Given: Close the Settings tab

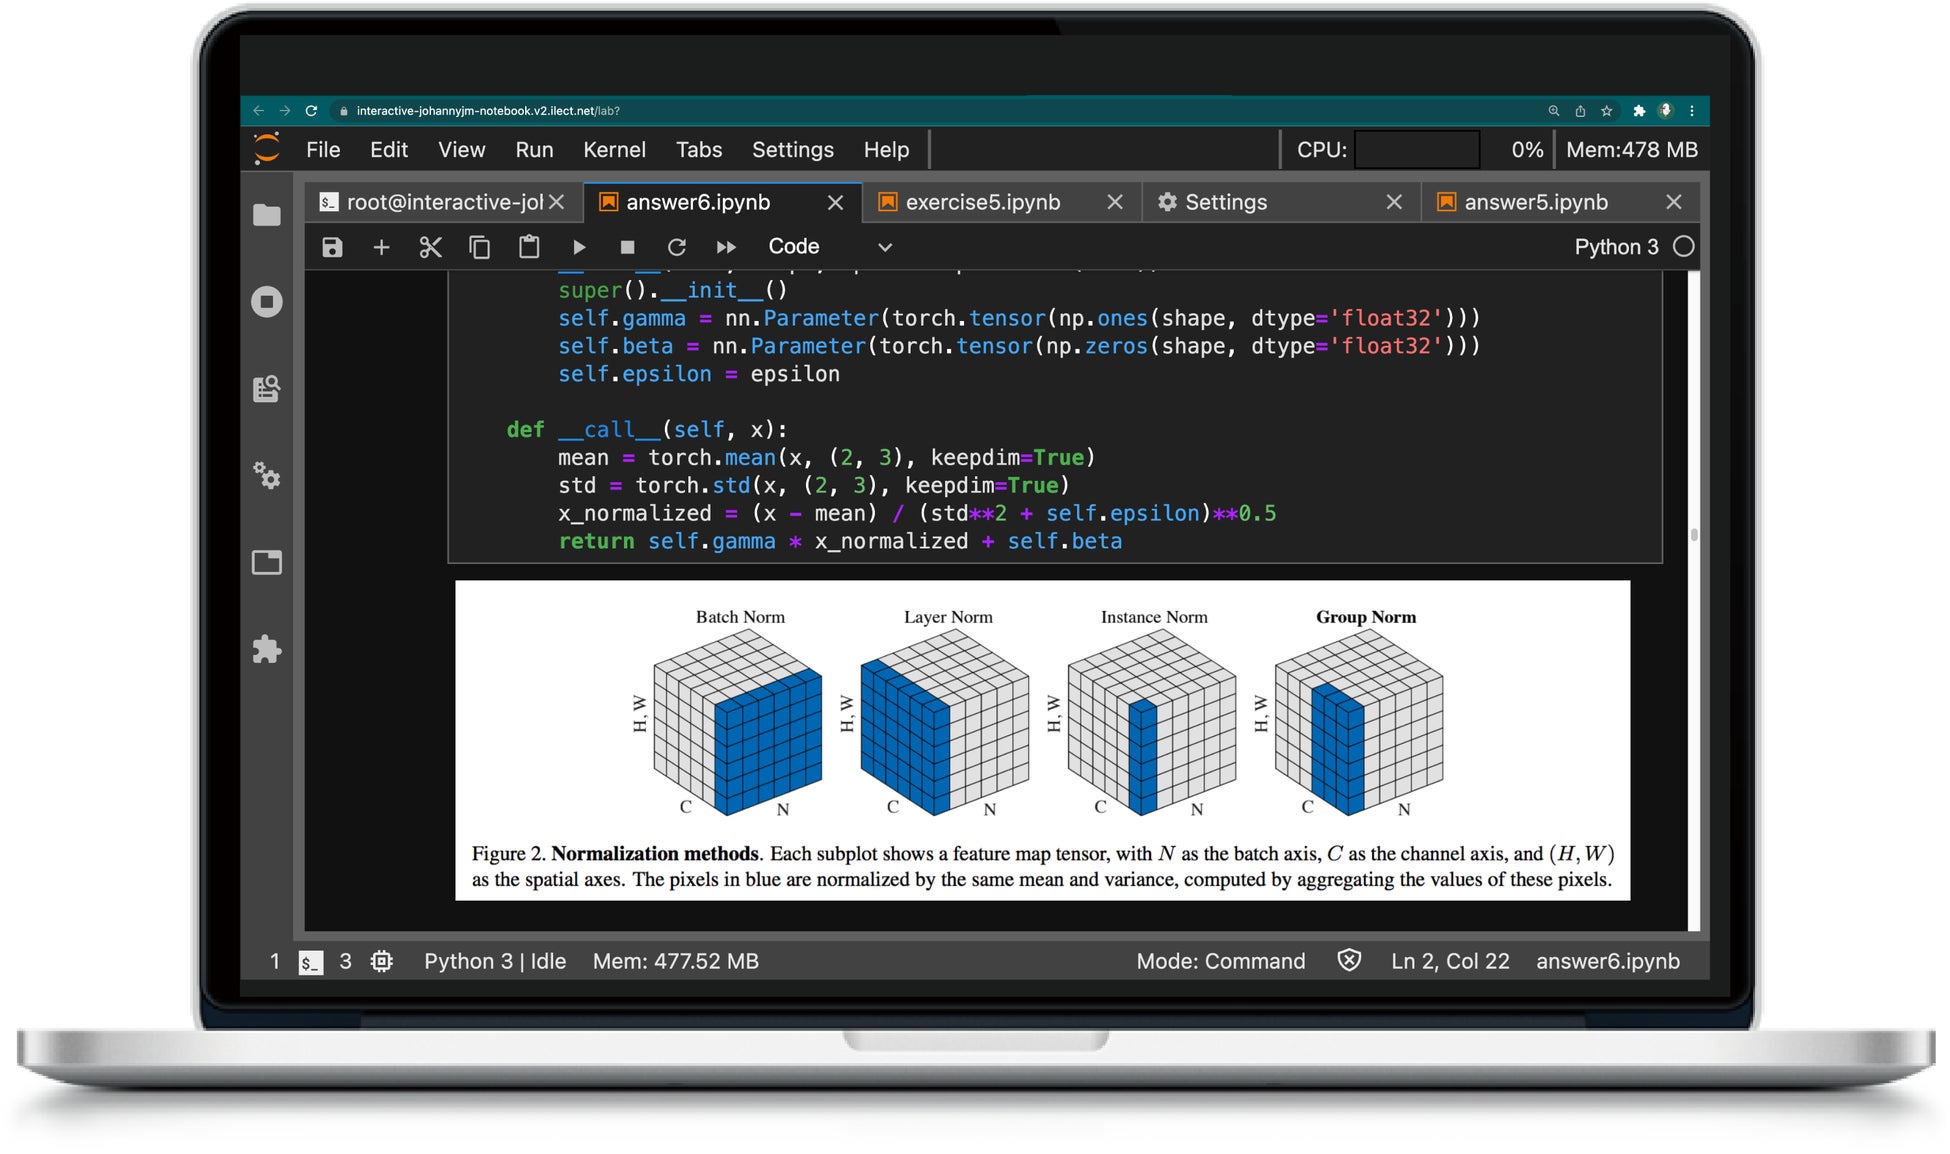Looking at the screenshot, I should point(1394,203).
